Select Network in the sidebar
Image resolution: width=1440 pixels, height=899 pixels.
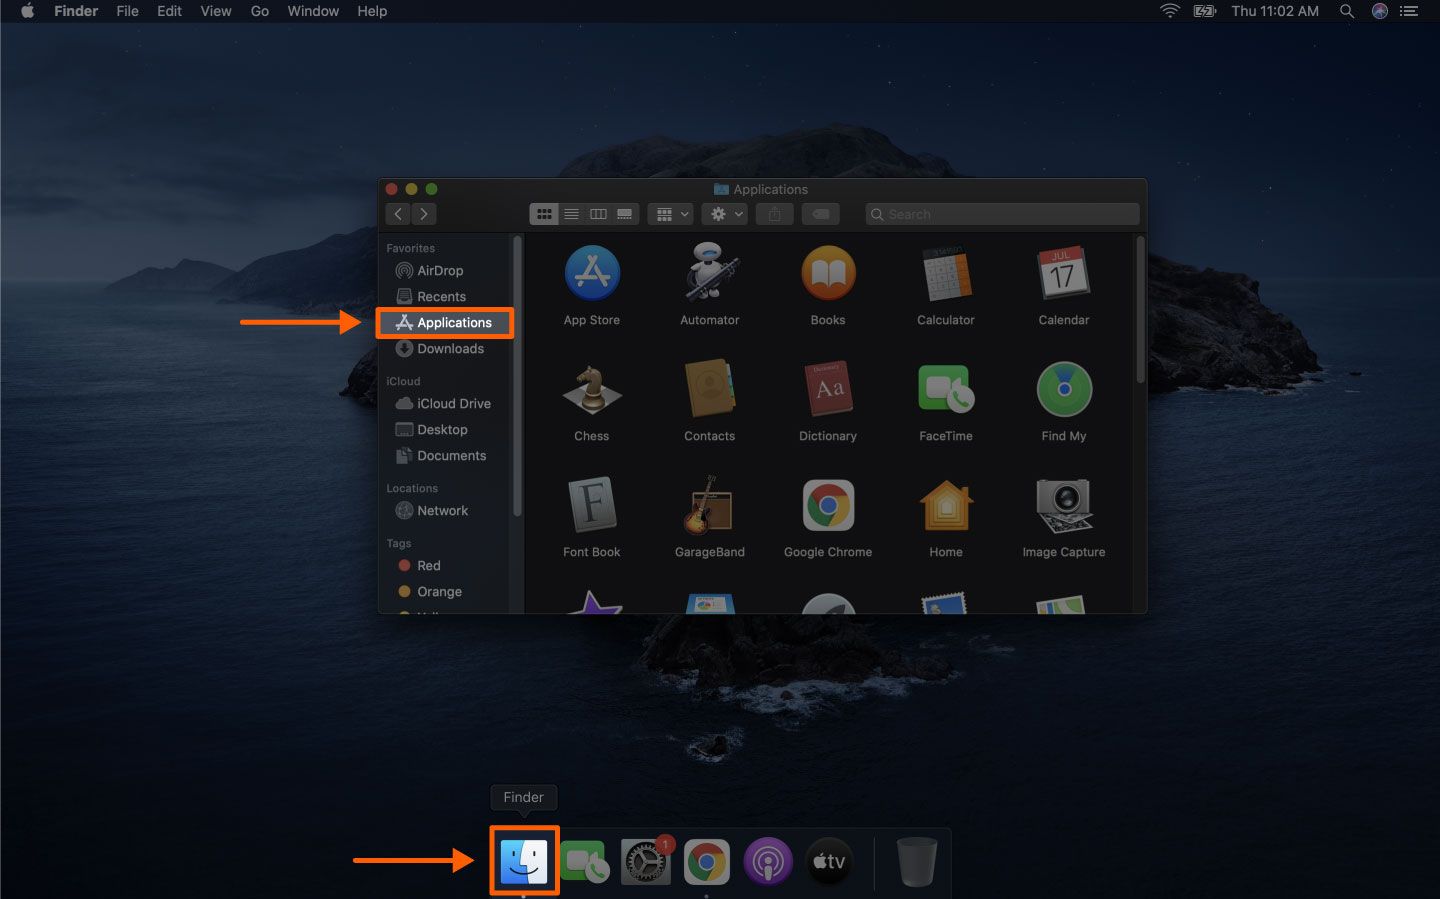pos(444,511)
